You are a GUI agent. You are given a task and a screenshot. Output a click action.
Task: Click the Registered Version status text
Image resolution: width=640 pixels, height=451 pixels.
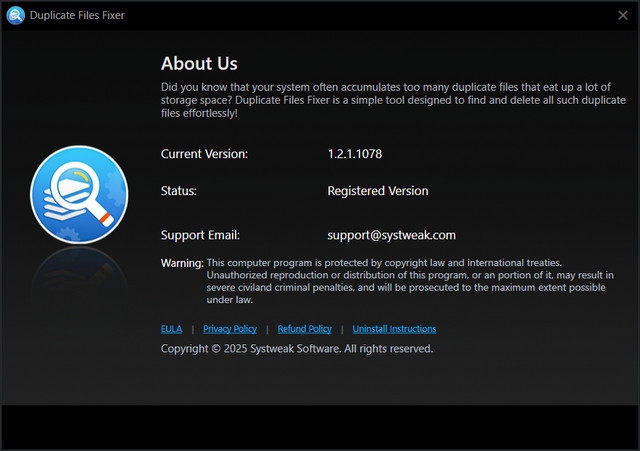[x=377, y=191]
